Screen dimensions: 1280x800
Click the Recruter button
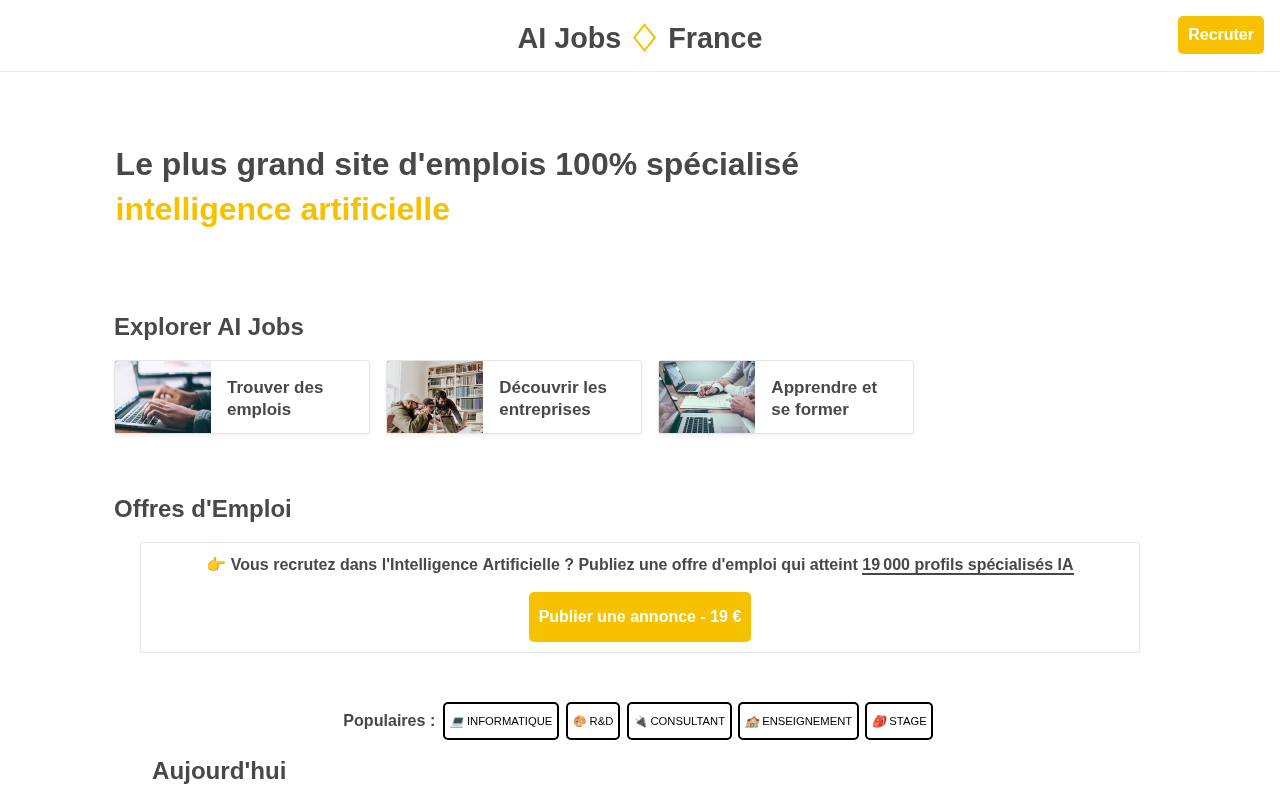click(1220, 35)
